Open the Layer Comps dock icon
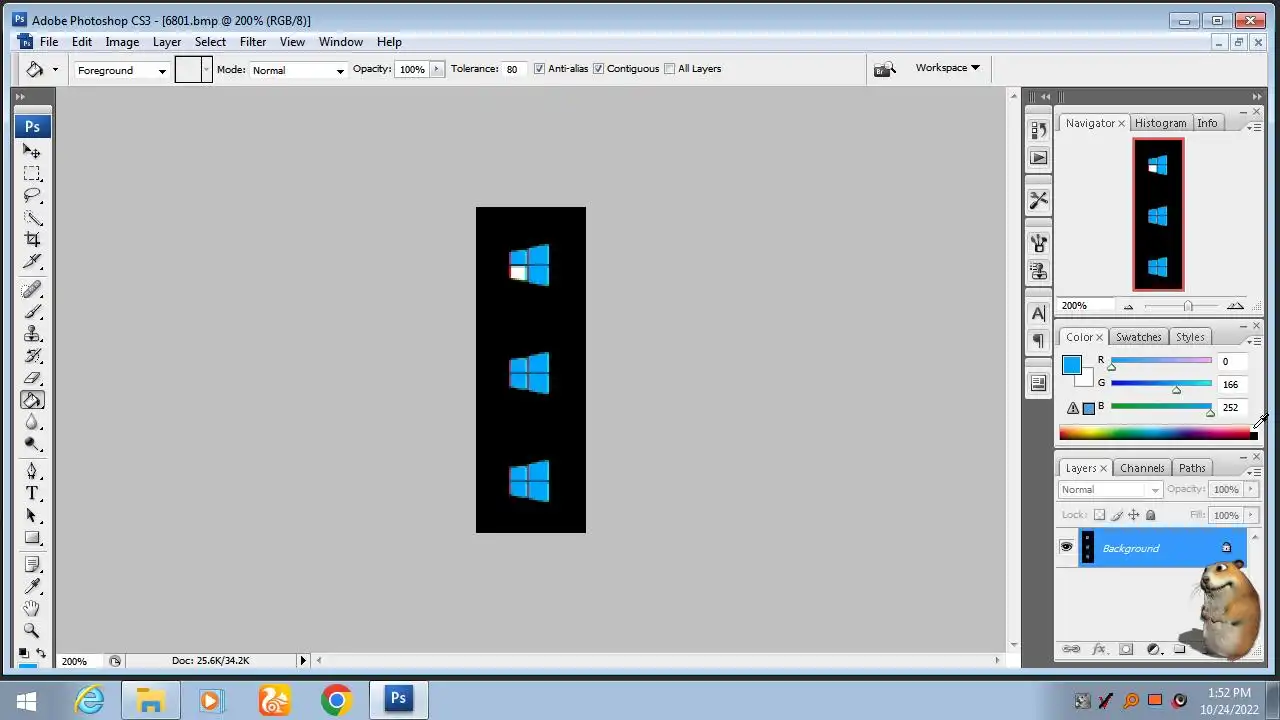This screenshot has width=1280, height=720. [1038, 383]
